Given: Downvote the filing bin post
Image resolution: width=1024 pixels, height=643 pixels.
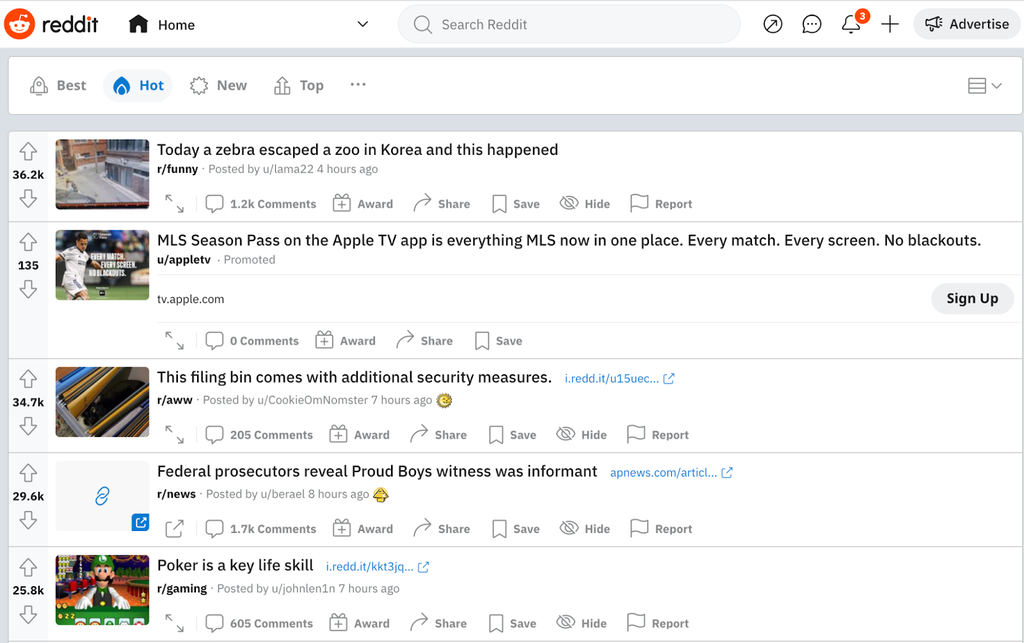Looking at the screenshot, I should tap(28, 427).
